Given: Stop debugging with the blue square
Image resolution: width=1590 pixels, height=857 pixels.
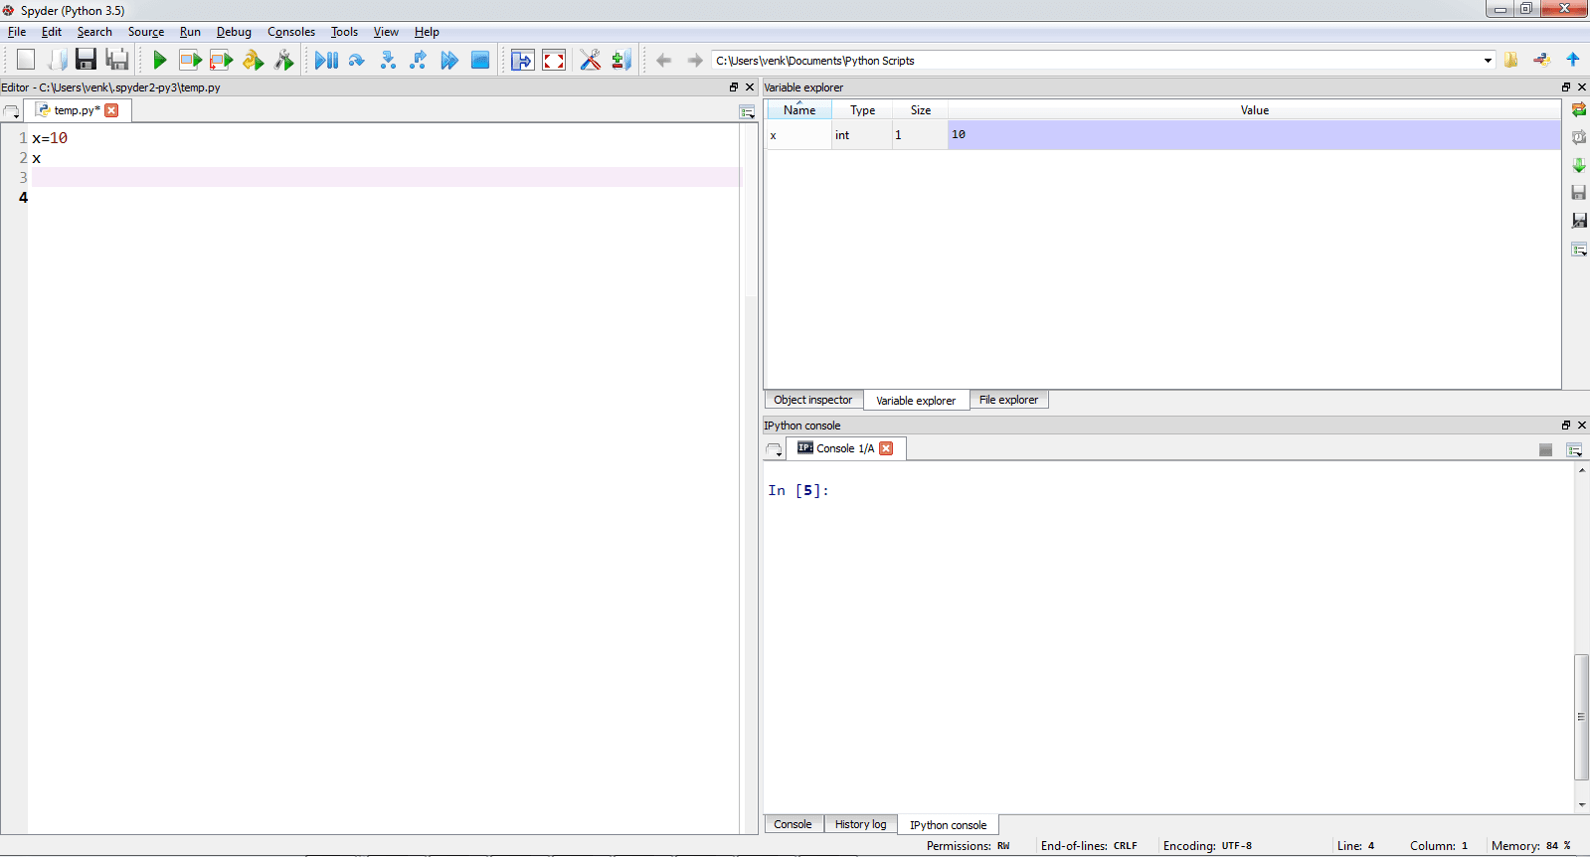Looking at the screenshot, I should coord(481,60).
